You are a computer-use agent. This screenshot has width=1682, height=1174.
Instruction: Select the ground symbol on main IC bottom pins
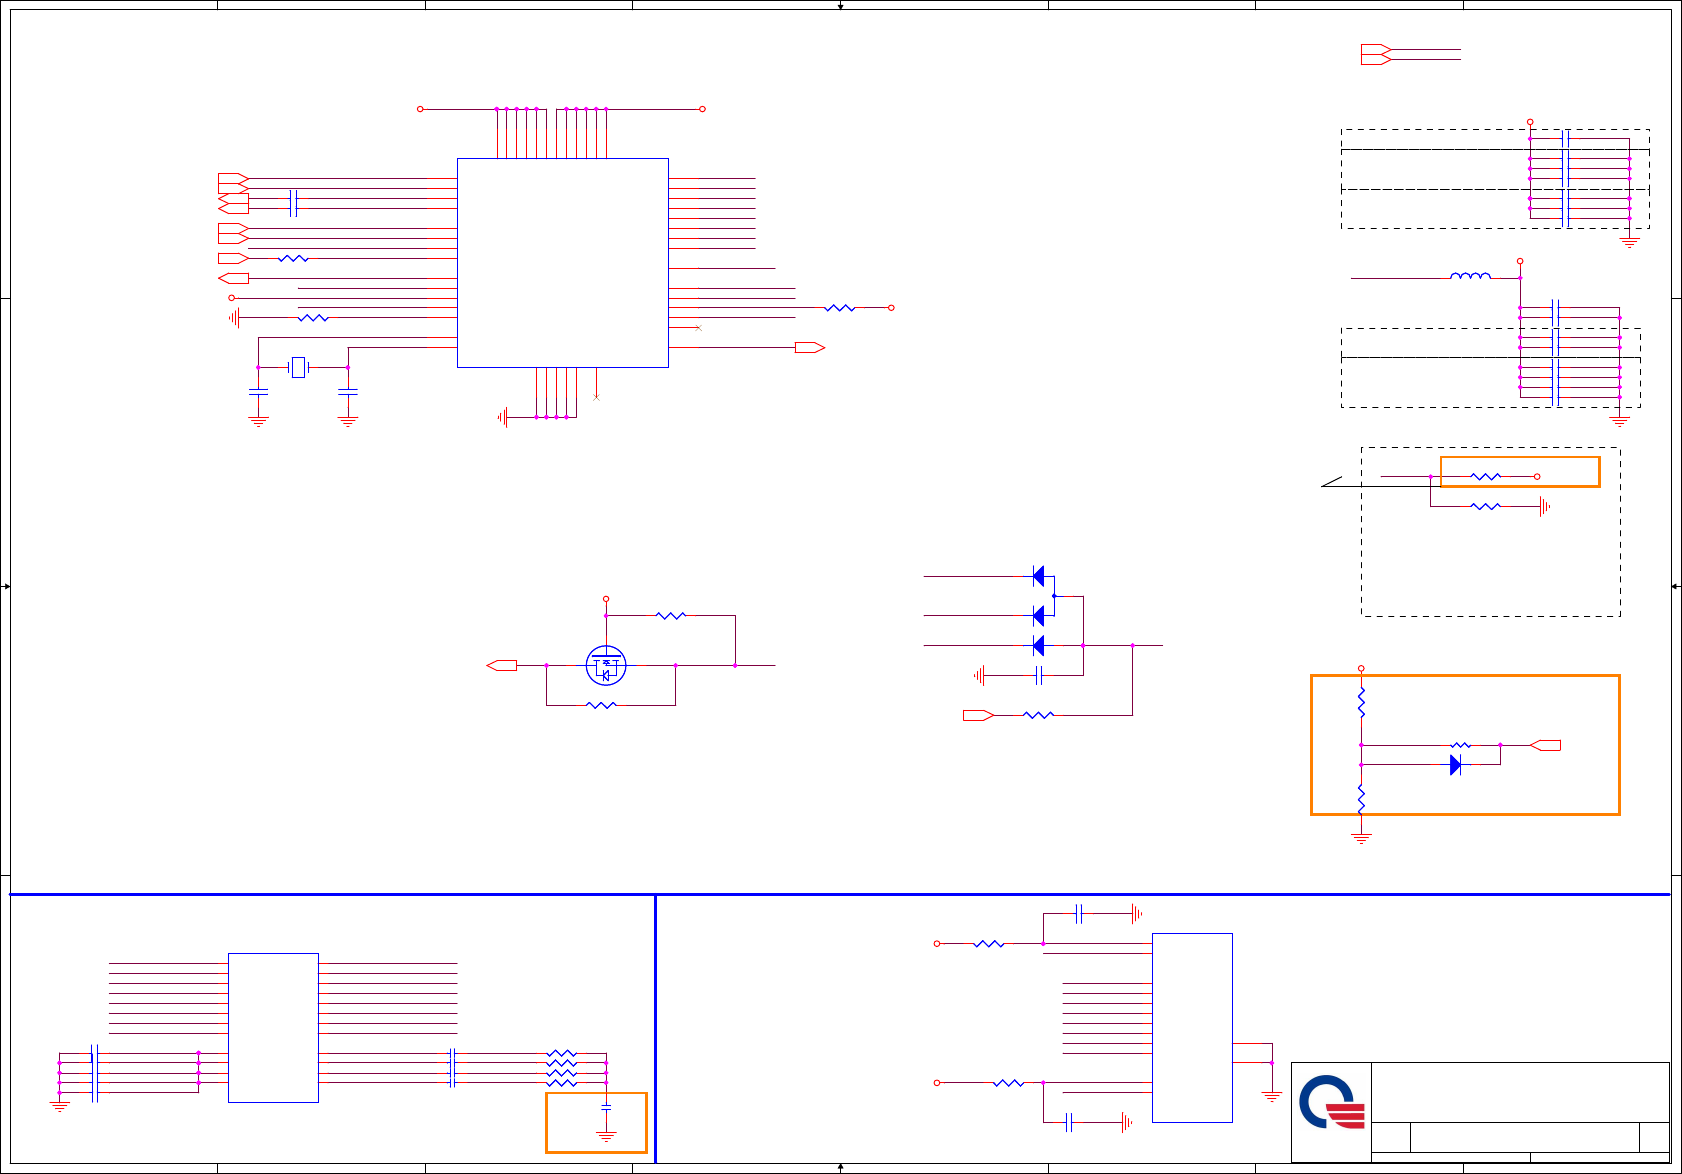503,417
